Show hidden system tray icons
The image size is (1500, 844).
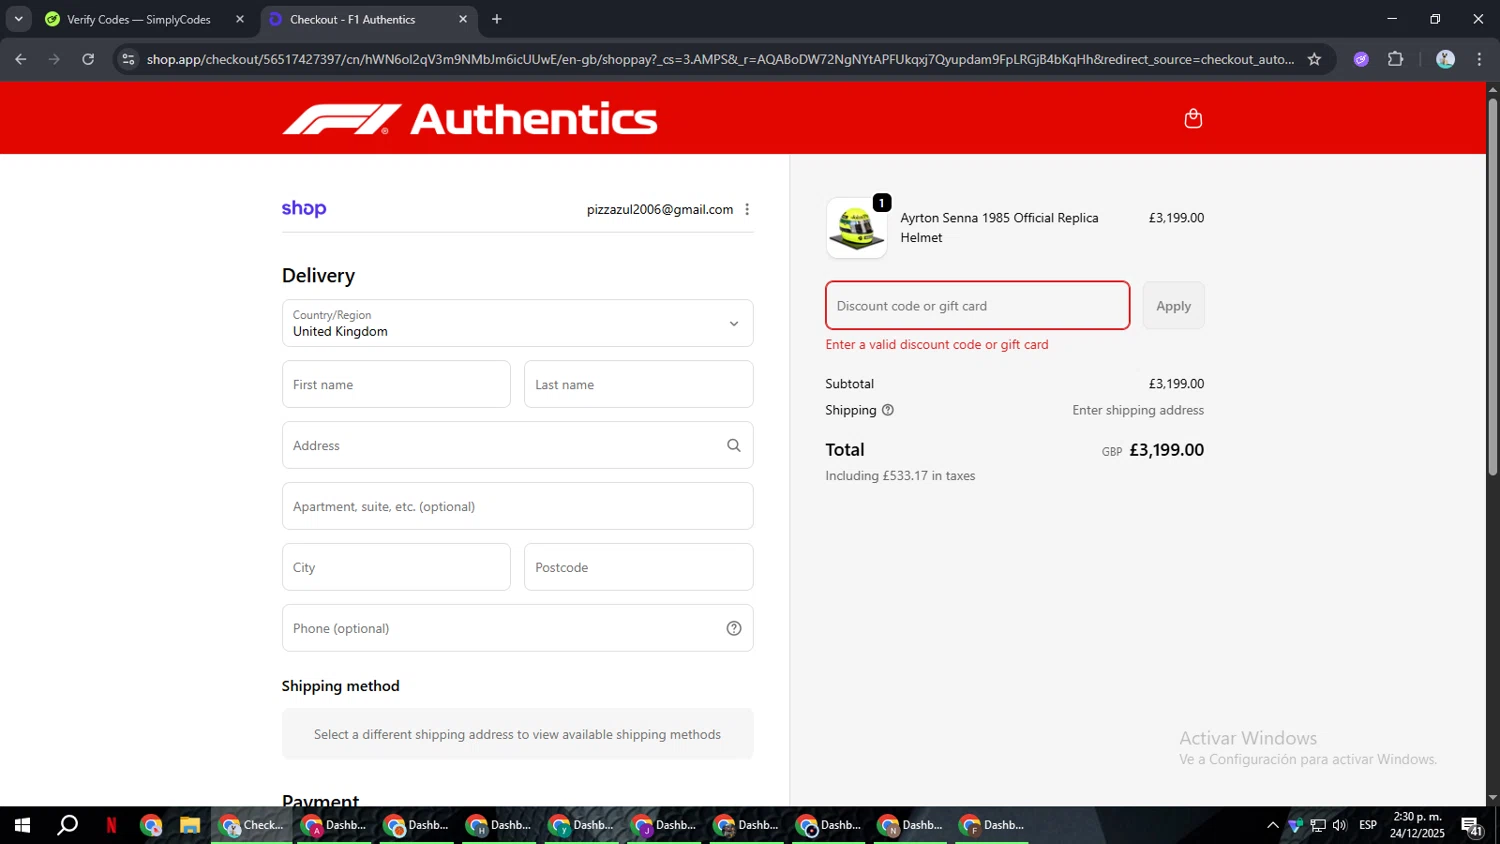pyautogui.click(x=1272, y=825)
